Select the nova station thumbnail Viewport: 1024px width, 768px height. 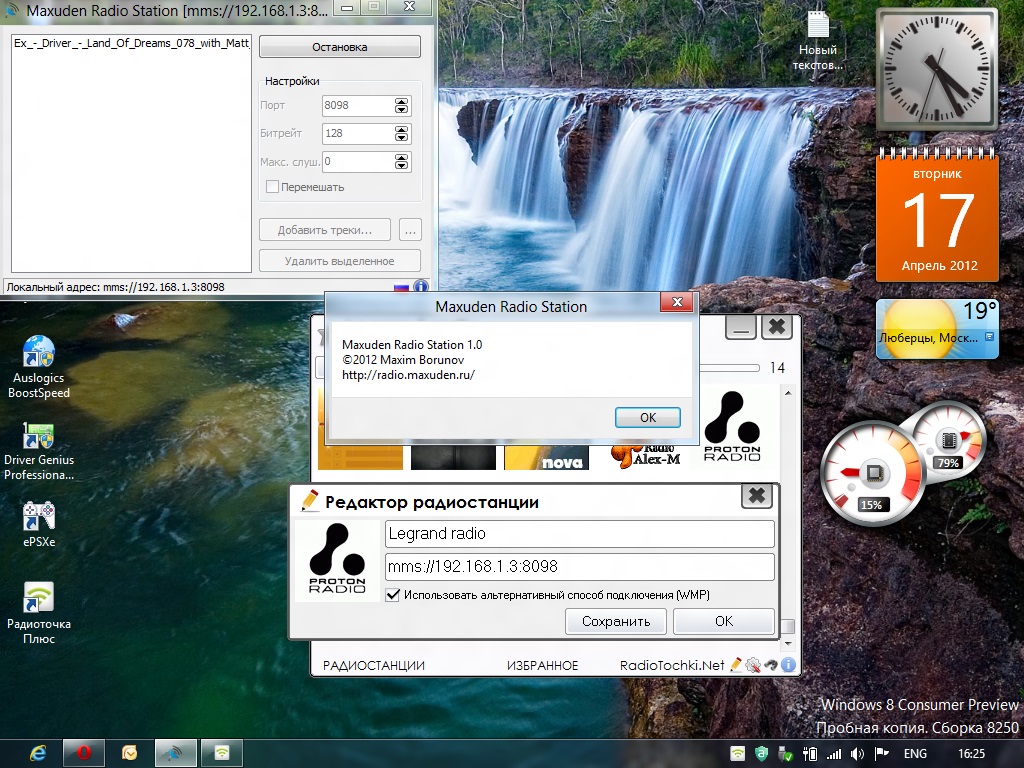(x=547, y=457)
